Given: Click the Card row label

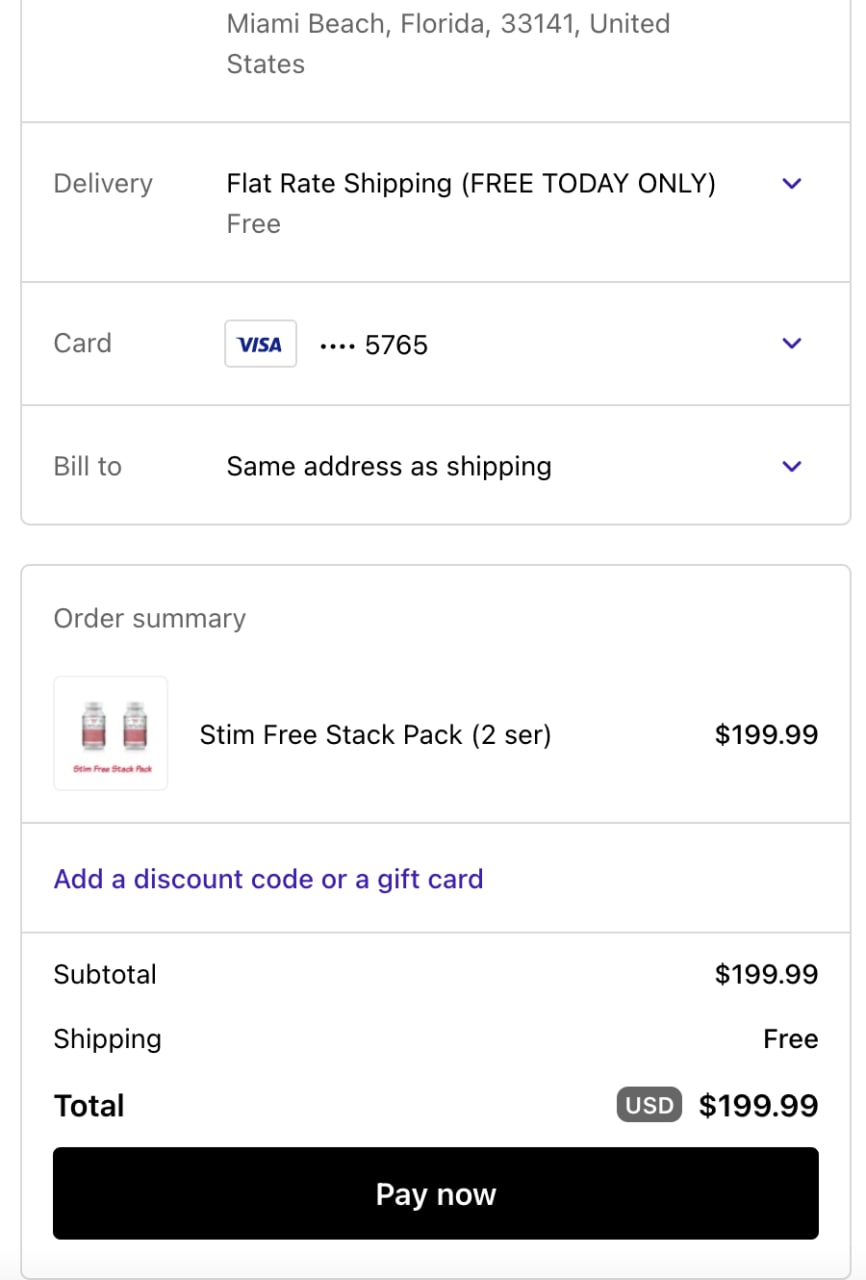Looking at the screenshot, I should click(x=82, y=343).
